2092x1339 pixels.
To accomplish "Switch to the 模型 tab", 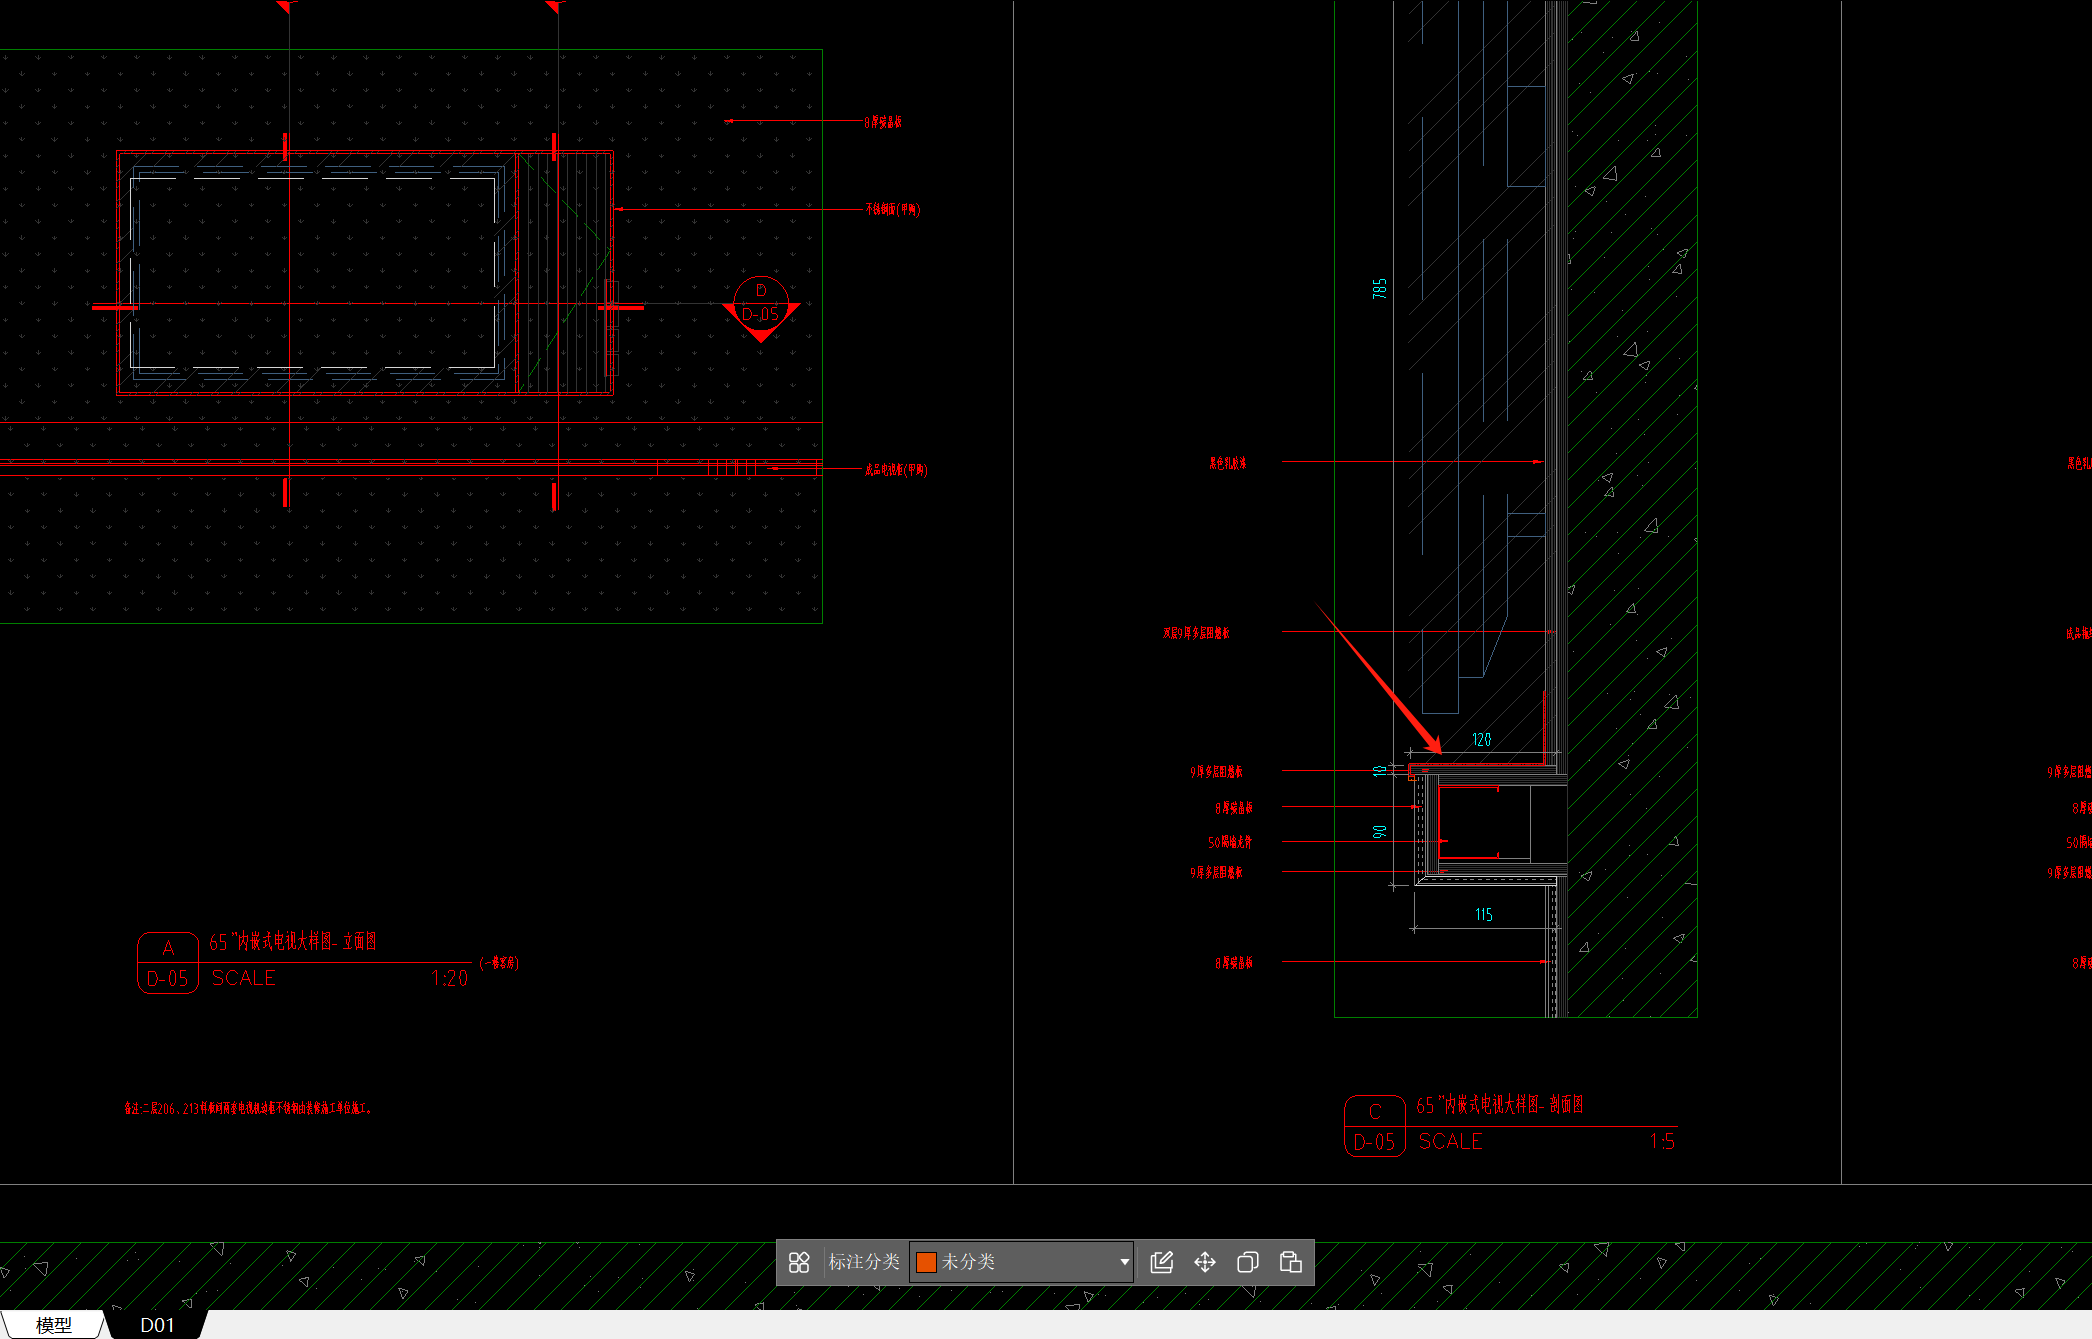I will click(x=53, y=1325).
